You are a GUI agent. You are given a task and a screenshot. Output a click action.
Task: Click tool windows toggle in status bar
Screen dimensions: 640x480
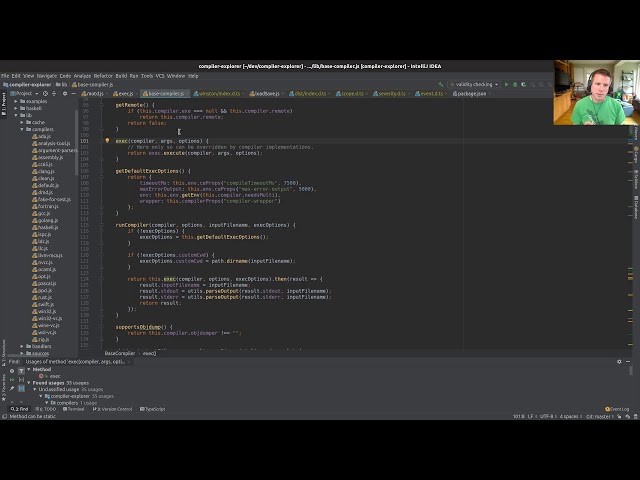coord(4,416)
